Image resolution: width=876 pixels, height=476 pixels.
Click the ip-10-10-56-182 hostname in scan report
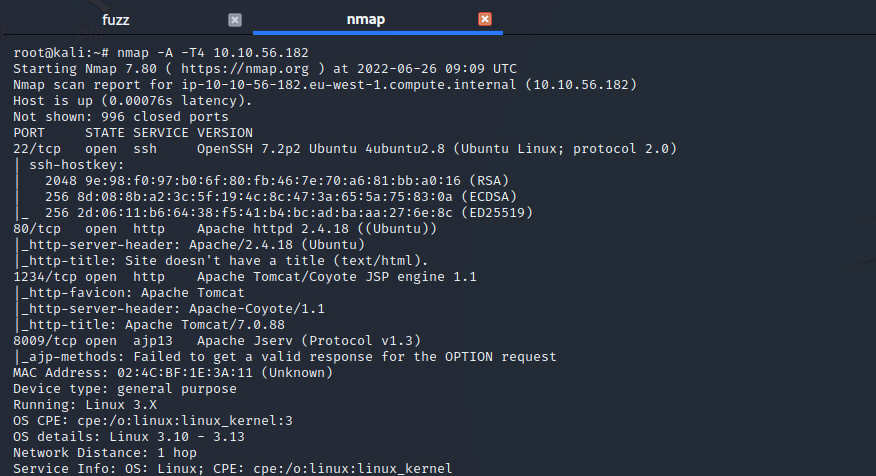click(349, 84)
